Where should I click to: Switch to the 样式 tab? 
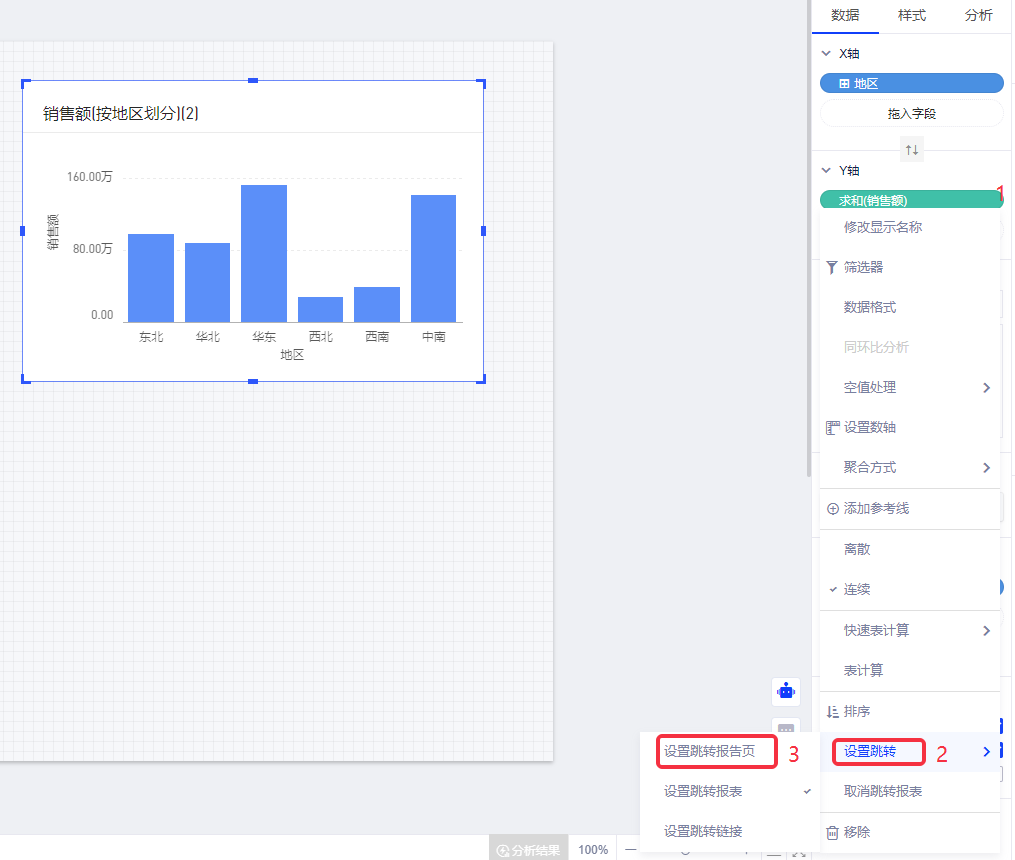[912, 16]
